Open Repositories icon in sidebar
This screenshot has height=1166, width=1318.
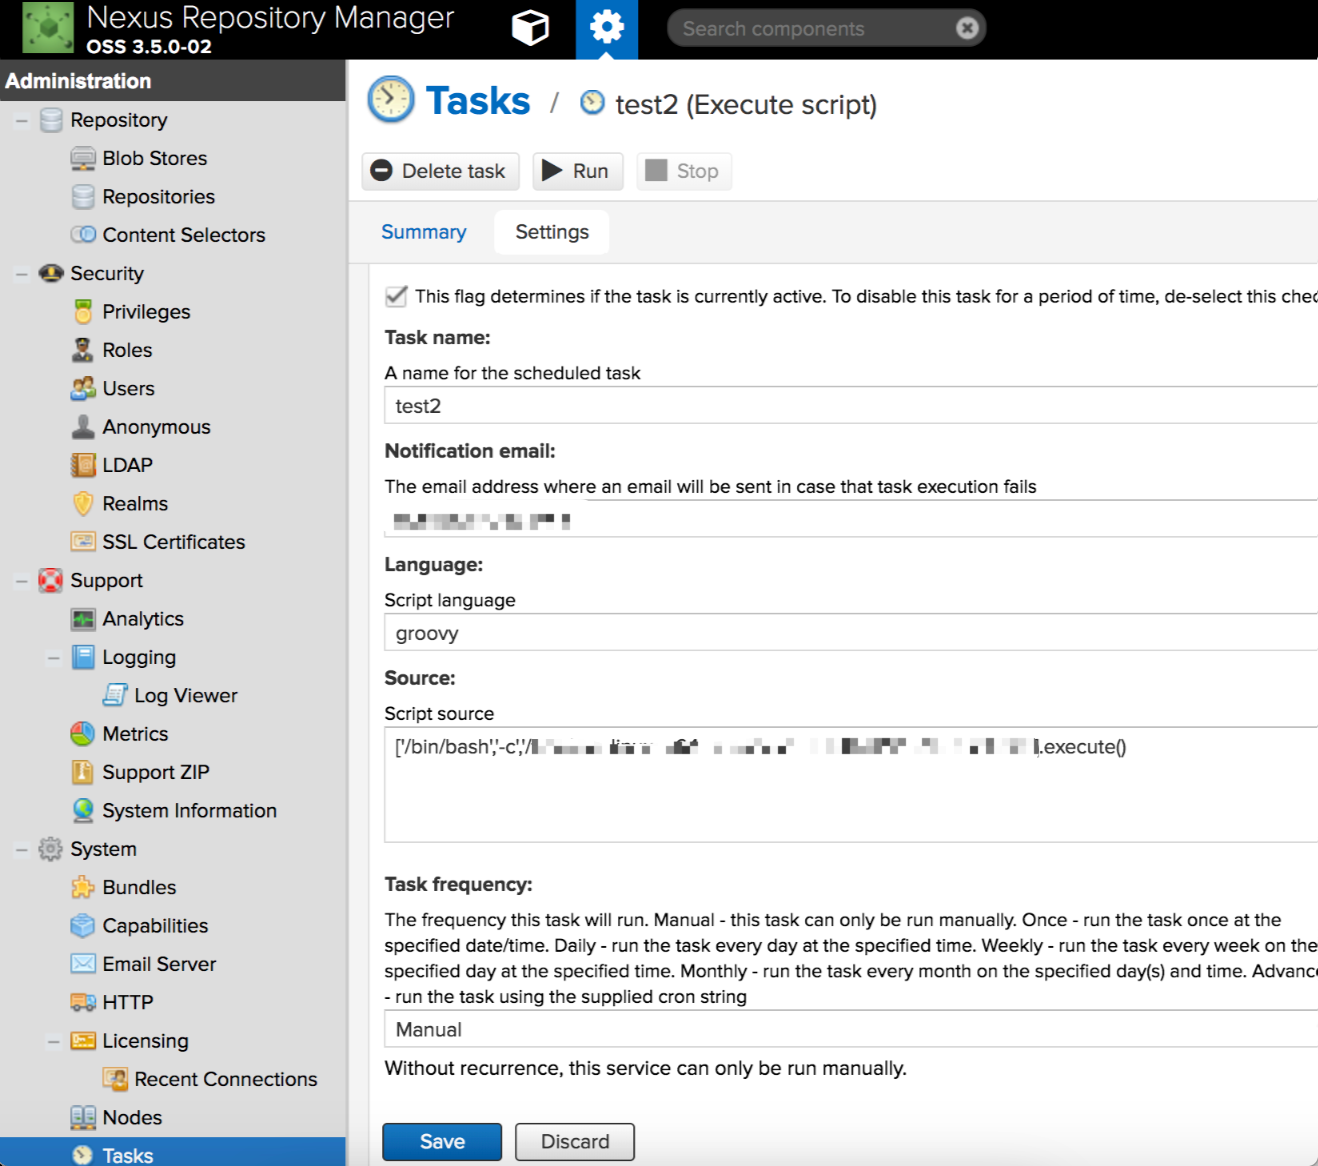pos(83,197)
